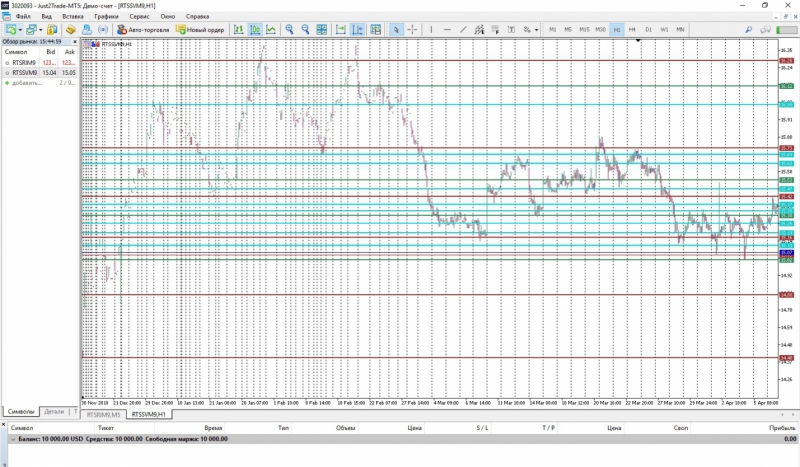The height and width of the screenshot is (467, 800).
Task: Open the indicators list icon
Action: (x=376, y=30)
